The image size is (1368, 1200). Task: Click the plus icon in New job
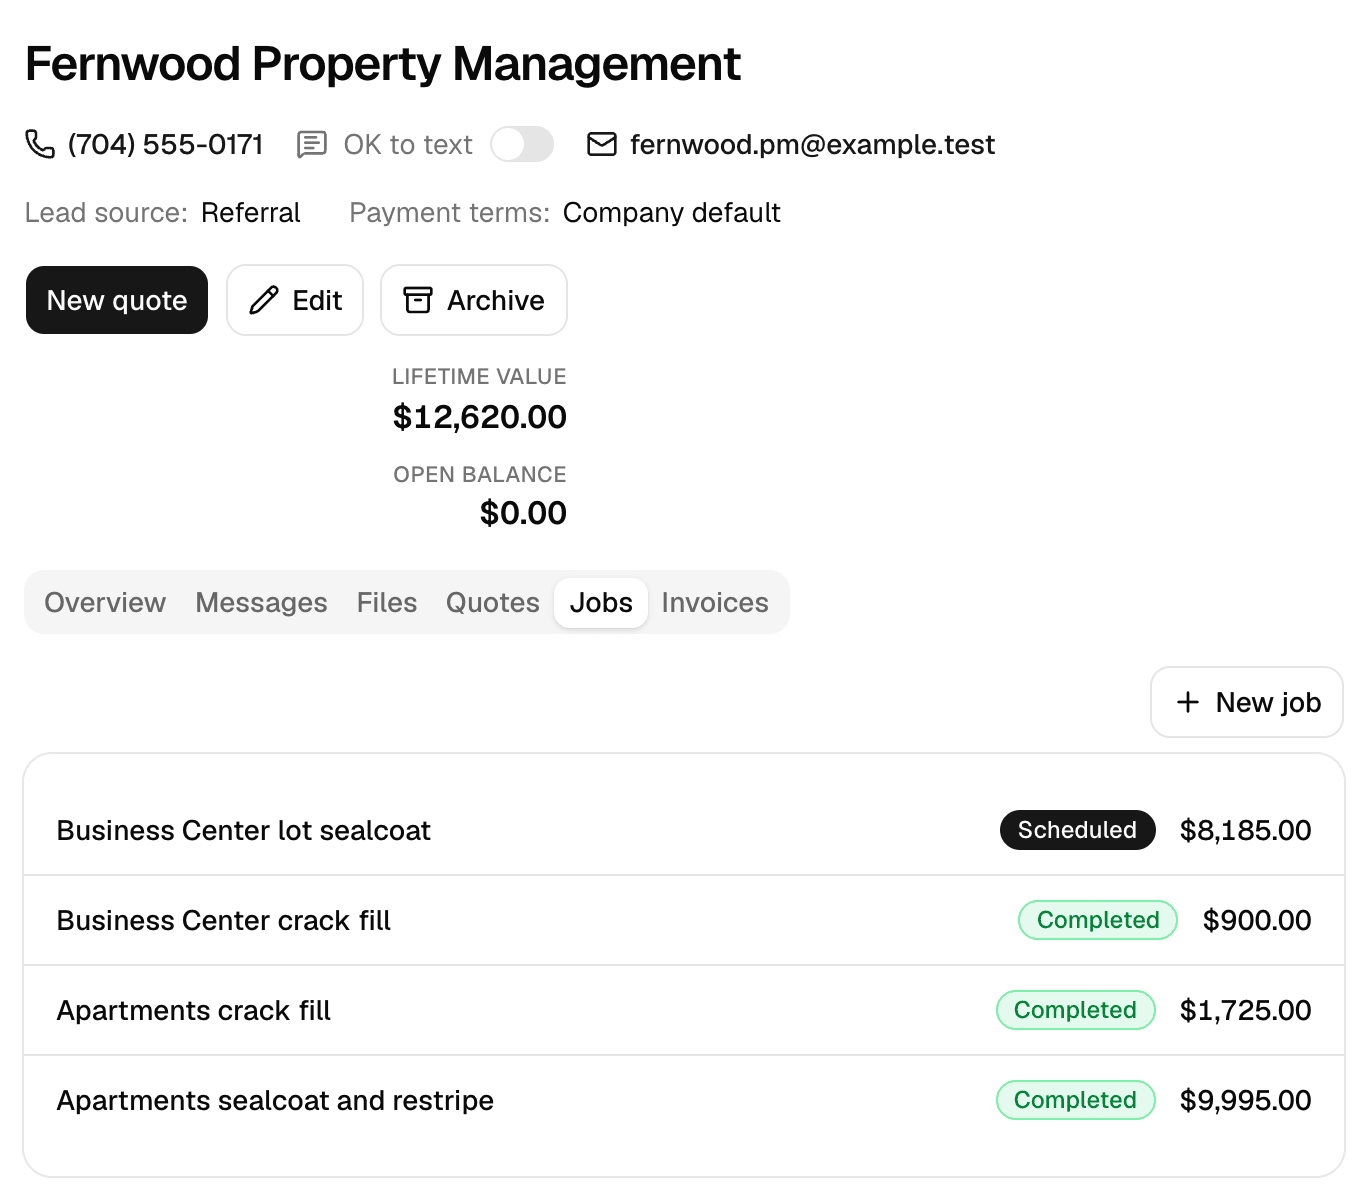click(x=1188, y=702)
